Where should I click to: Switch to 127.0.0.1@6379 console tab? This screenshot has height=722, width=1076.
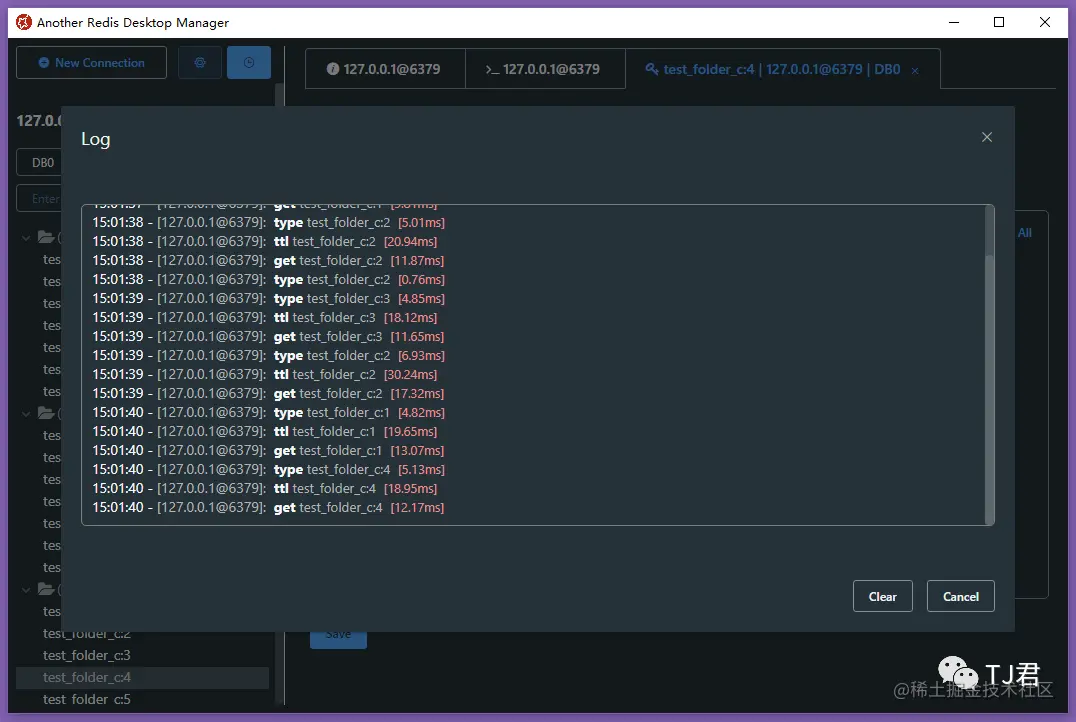545,69
